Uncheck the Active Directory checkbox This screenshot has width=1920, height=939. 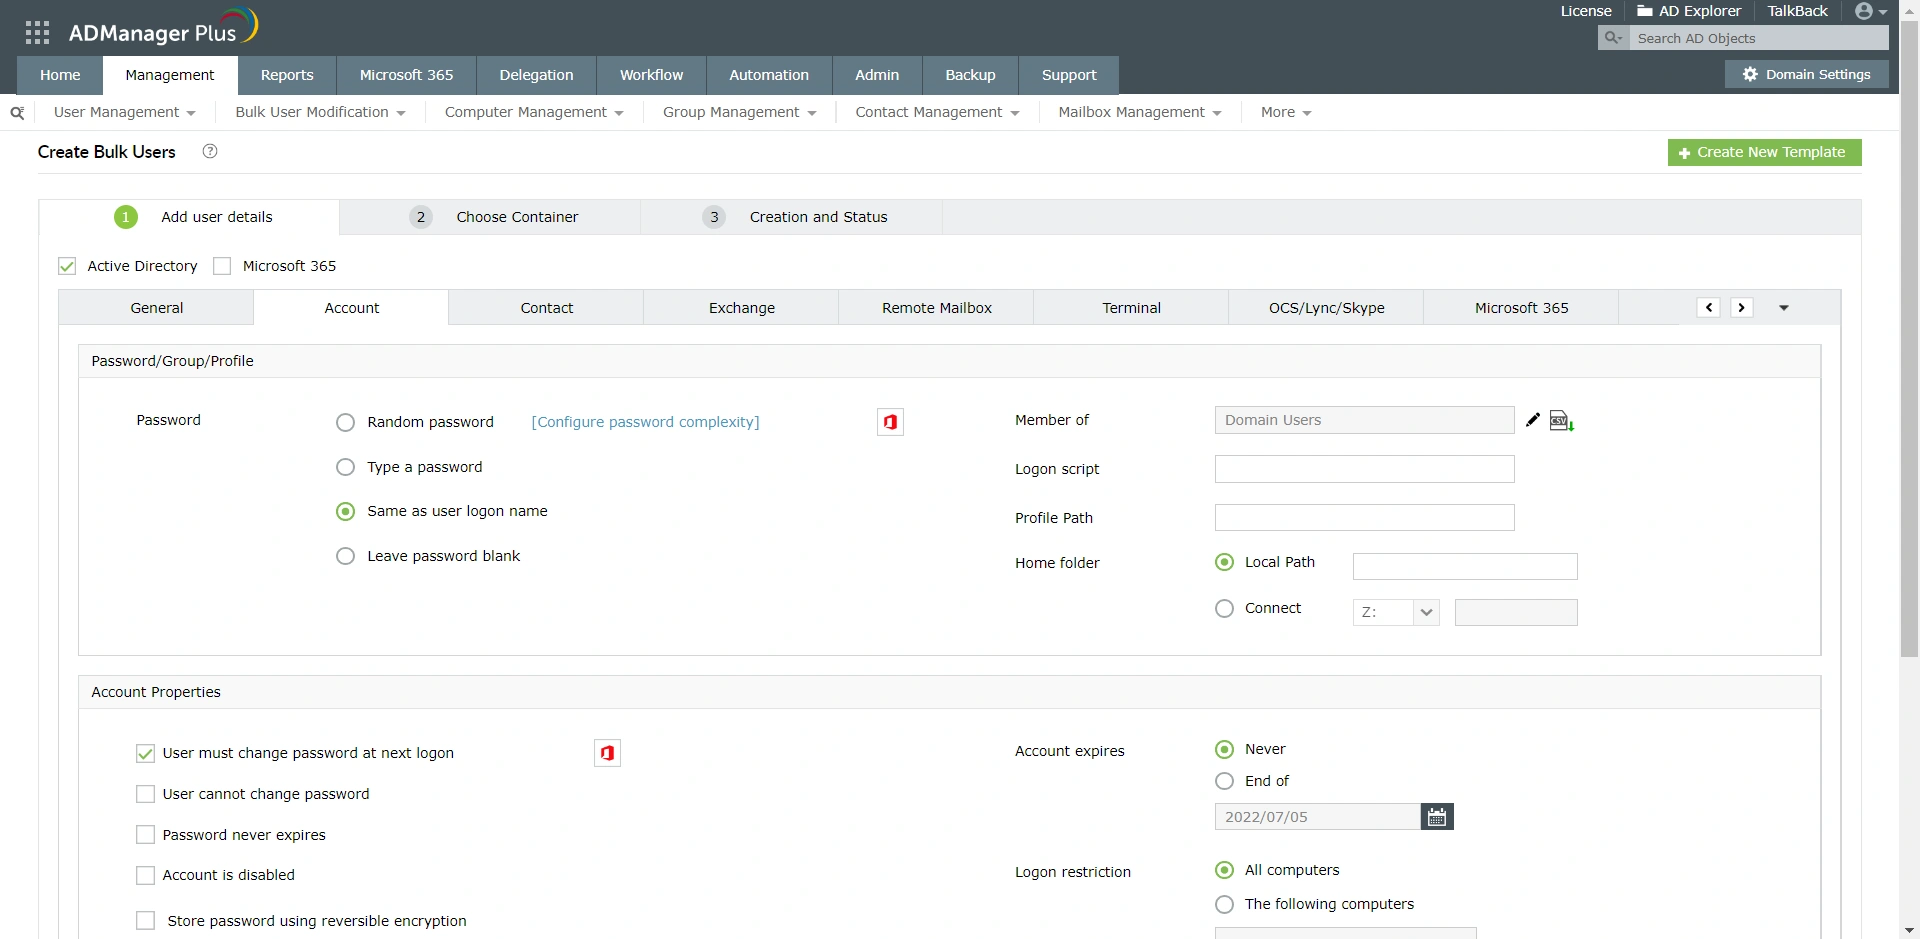(x=66, y=266)
